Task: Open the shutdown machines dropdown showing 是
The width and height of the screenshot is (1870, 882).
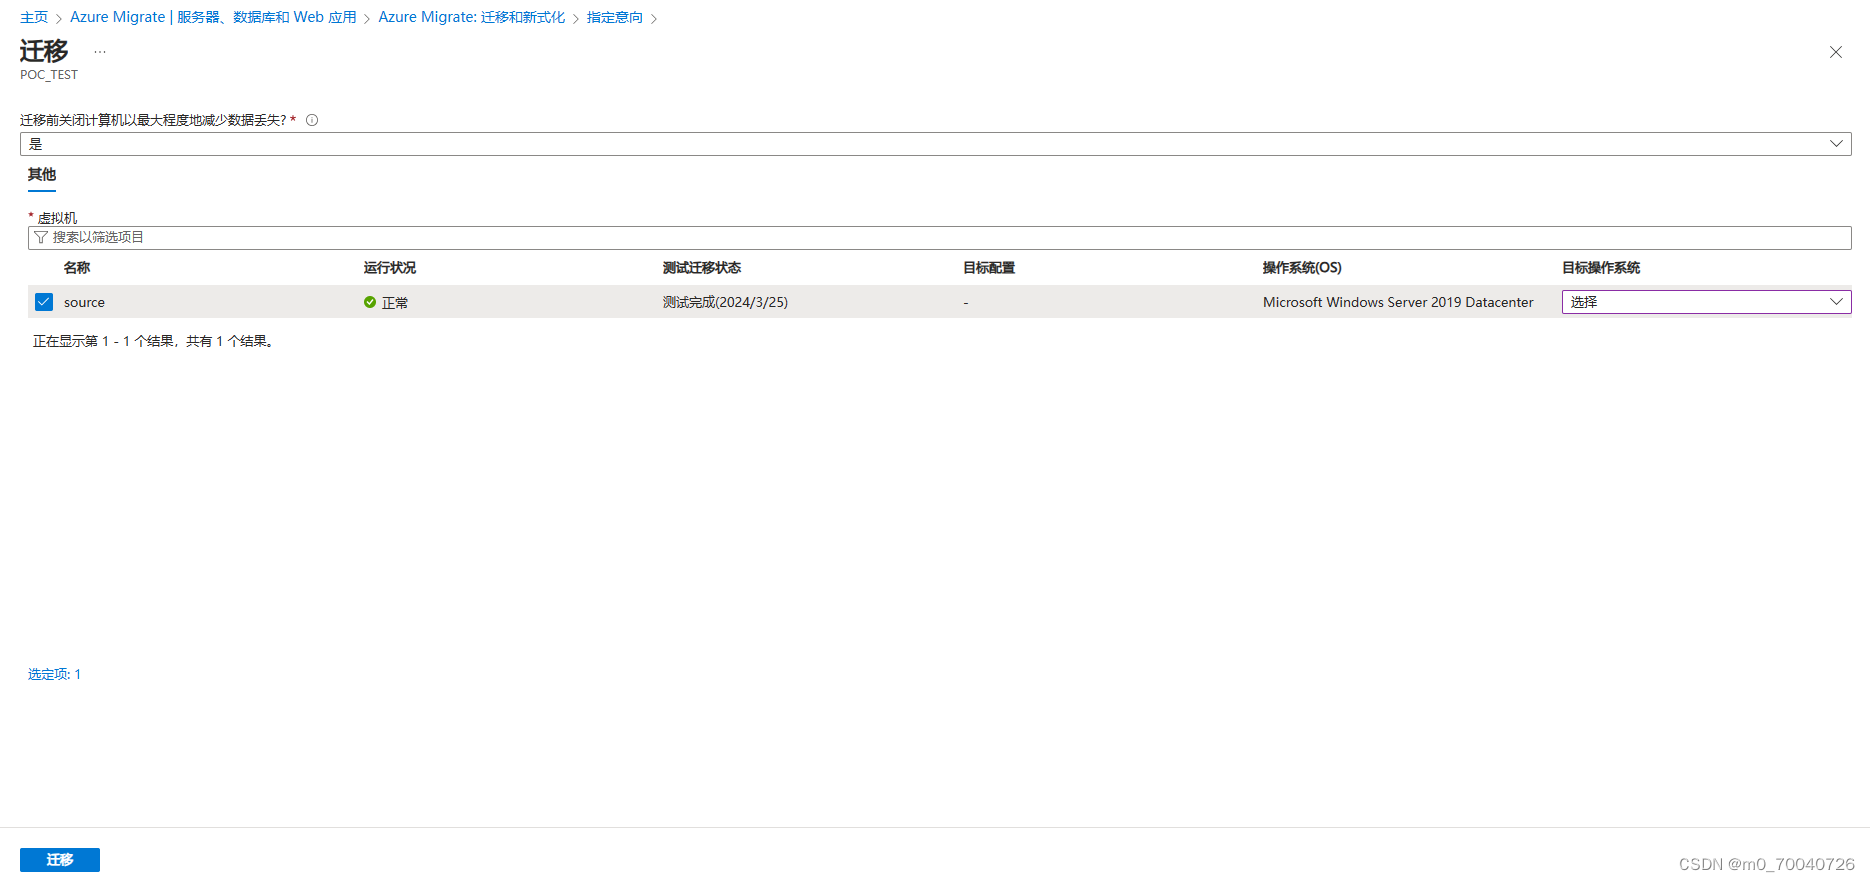Action: pyautogui.click(x=935, y=144)
